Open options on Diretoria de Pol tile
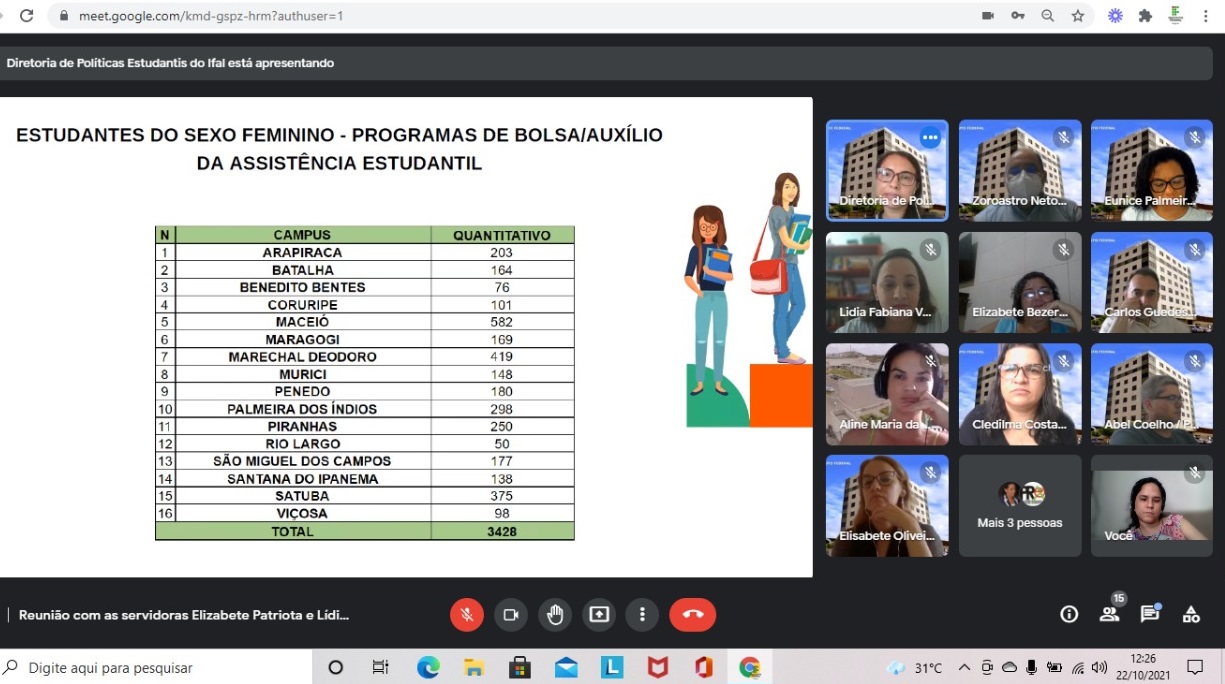This screenshot has height=684, width=1225. (x=930, y=138)
